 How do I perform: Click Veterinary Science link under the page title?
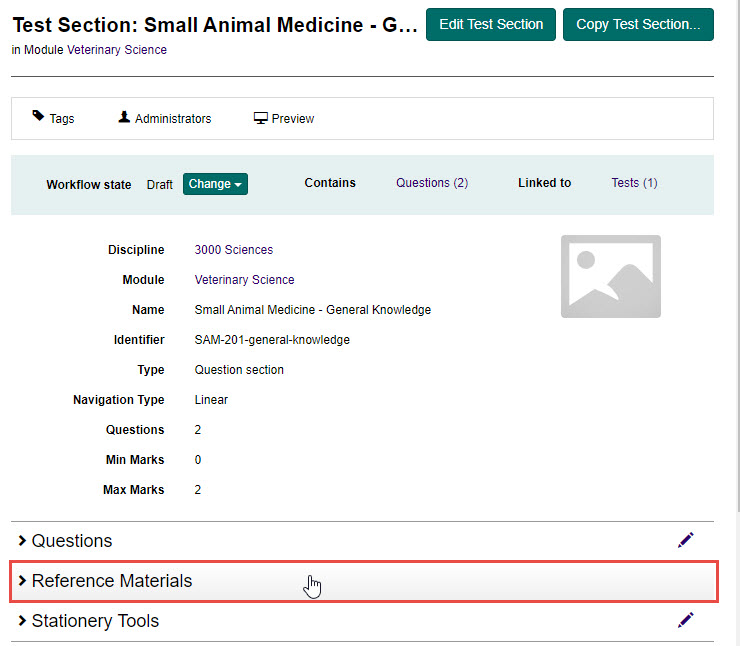pos(117,50)
